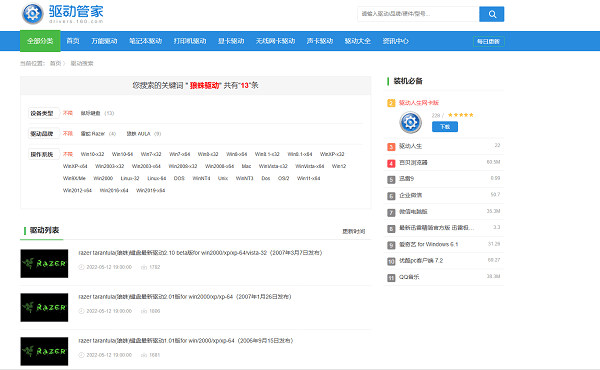Image resolution: width=600 pixels, height=370 pixels.
Task: Filter by OS/2 operating system
Action: [x=284, y=178]
